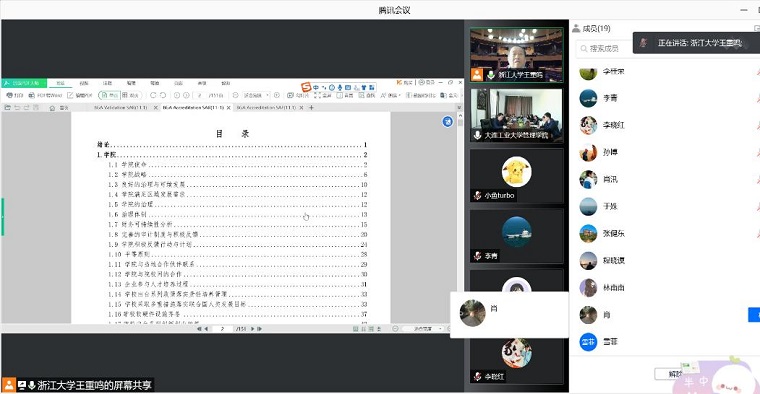Click the home icon beside document tabs
The image size is (760, 394).
(52, 108)
